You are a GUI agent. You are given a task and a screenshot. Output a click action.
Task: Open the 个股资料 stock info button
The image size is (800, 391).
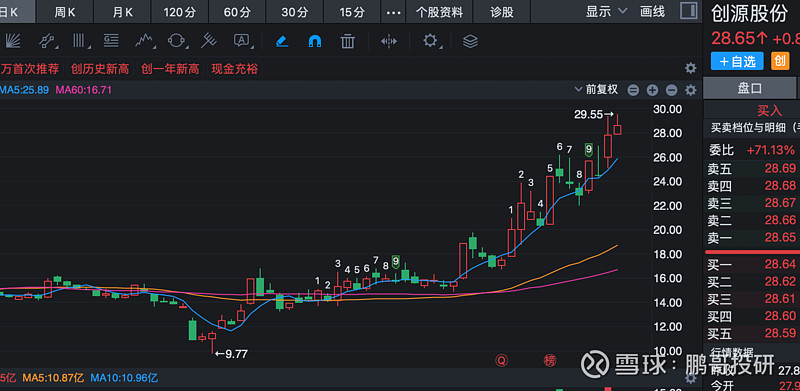point(439,12)
